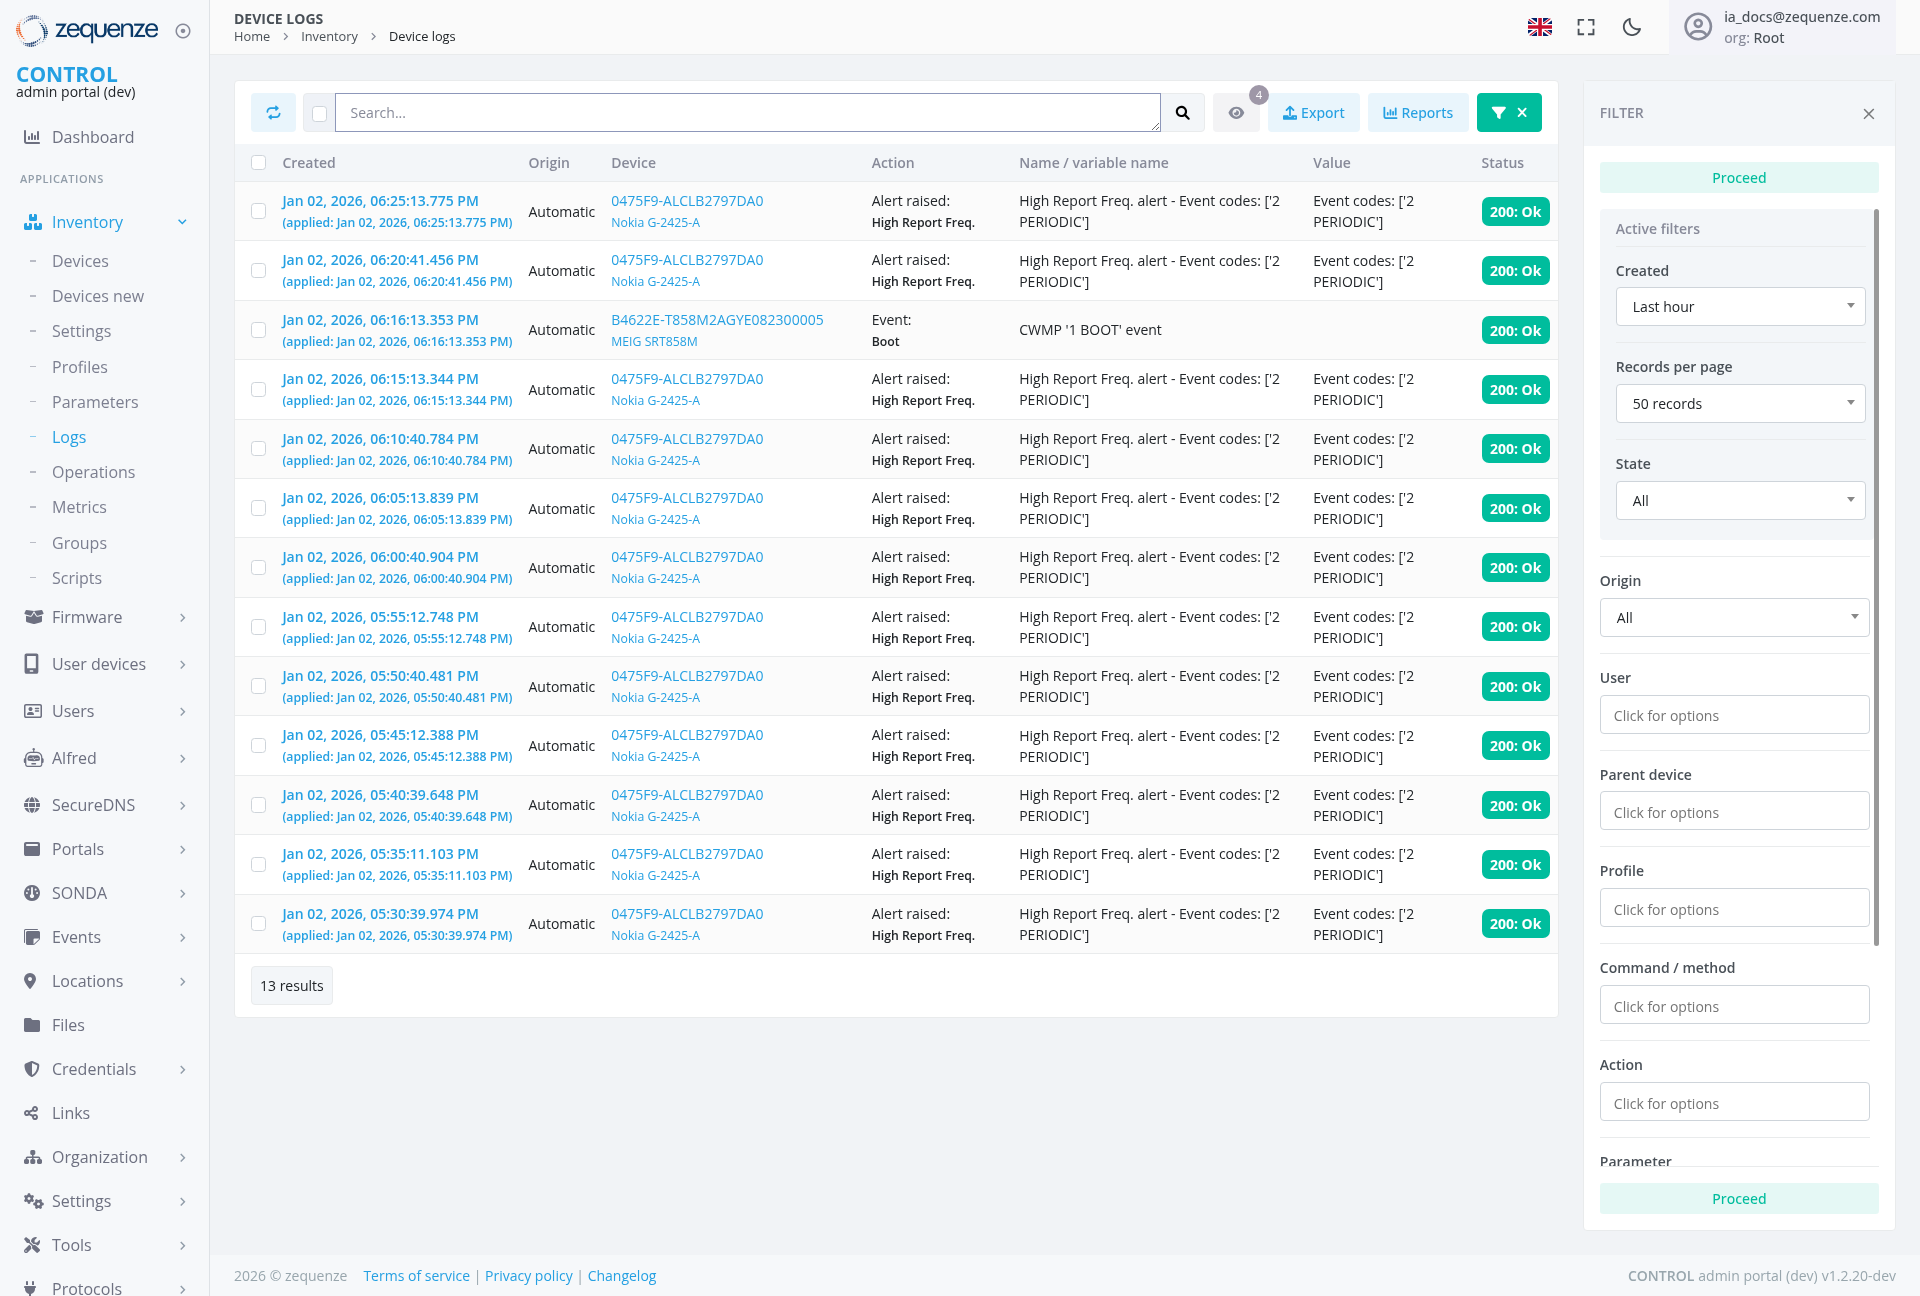This screenshot has height=1296, width=1920.
Task: Click the Alfred robot icon
Action: tap(32, 758)
